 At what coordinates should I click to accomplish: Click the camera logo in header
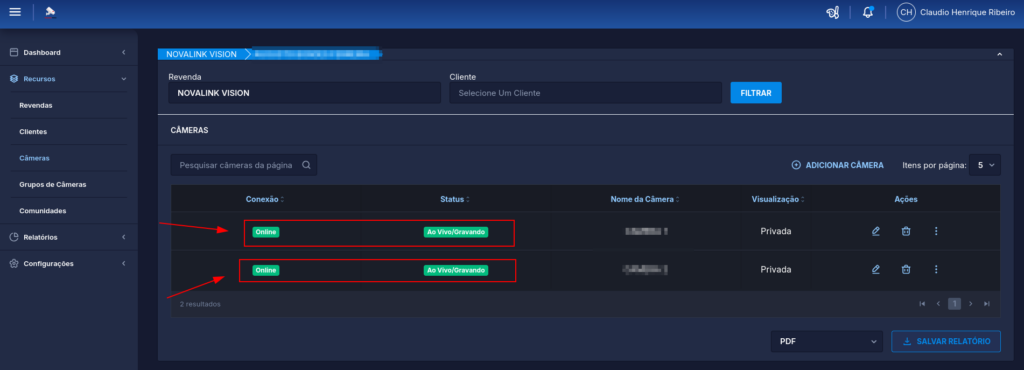click(50, 12)
